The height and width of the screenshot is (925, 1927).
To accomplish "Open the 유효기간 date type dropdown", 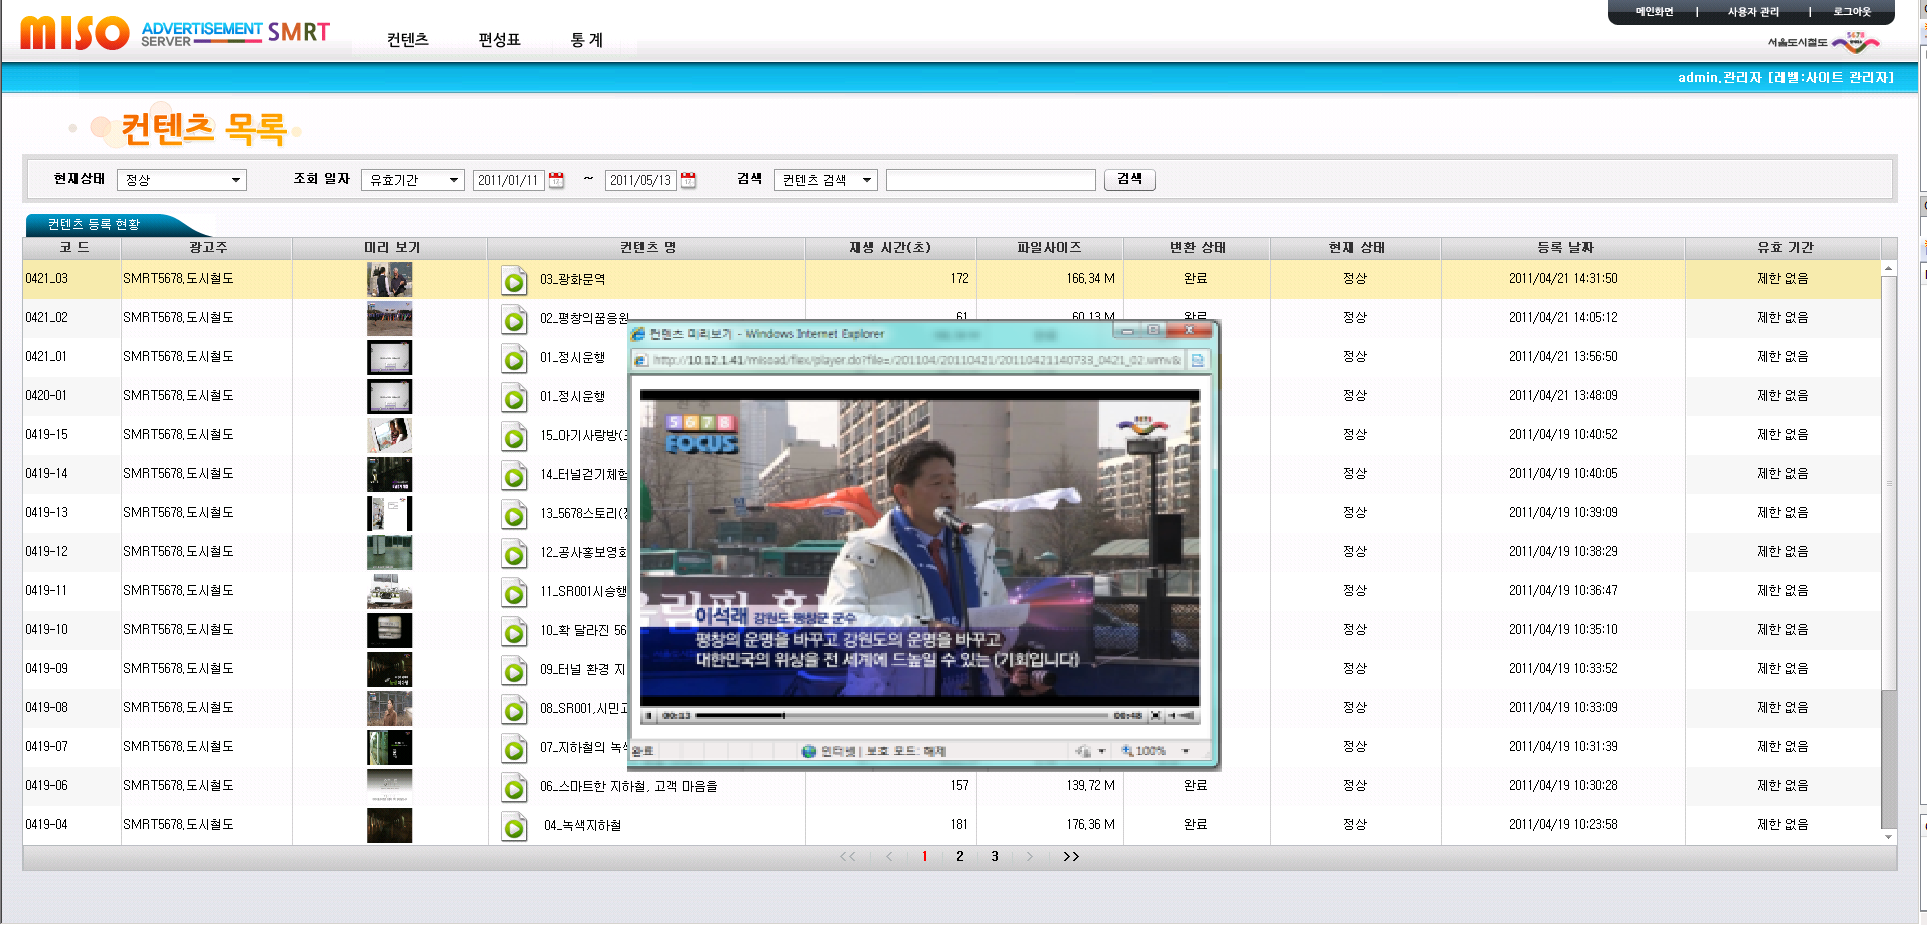I will click(x=412, y=180).
